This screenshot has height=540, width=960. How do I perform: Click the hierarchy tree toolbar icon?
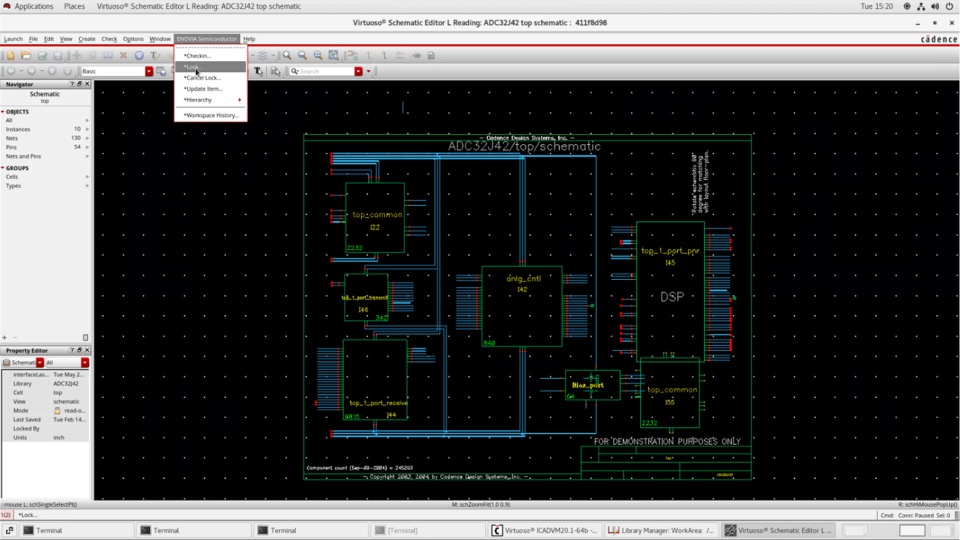pyautogui.click(x=353, y=55)
